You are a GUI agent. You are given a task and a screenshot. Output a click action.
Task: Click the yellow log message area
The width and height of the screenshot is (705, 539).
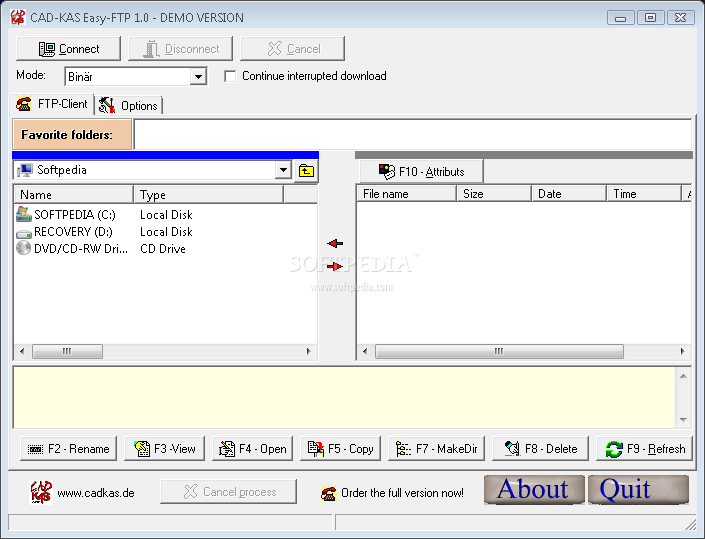344,397
